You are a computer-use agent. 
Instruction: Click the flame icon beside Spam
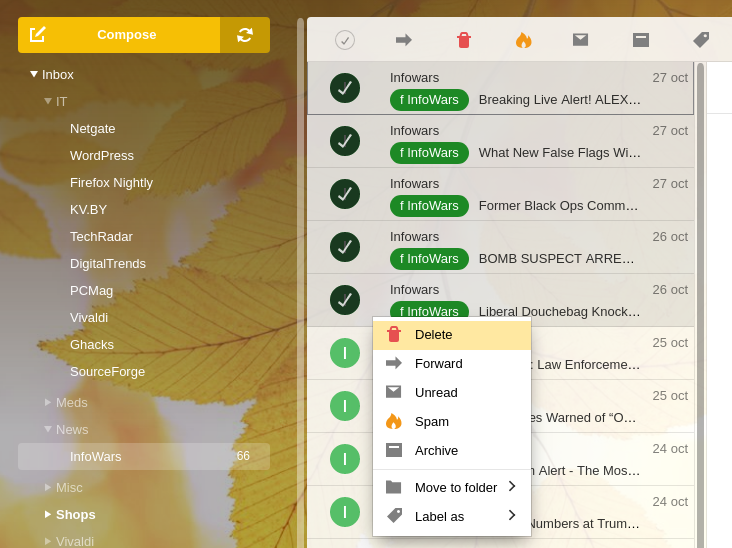tap(394, 421)
